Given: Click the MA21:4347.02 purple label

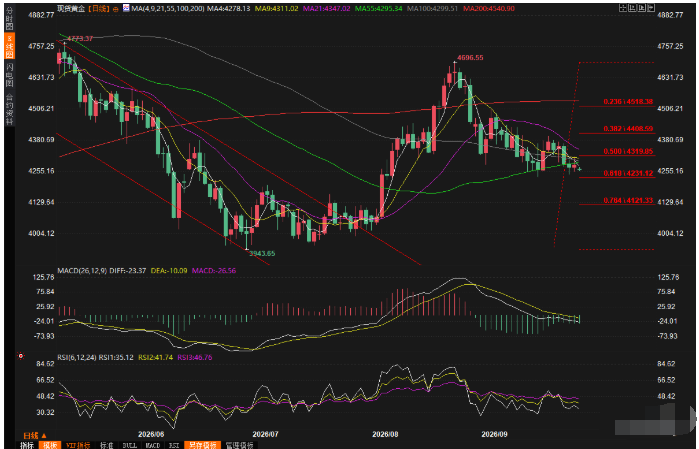Looking at the screenshot, I should [326, 8].
